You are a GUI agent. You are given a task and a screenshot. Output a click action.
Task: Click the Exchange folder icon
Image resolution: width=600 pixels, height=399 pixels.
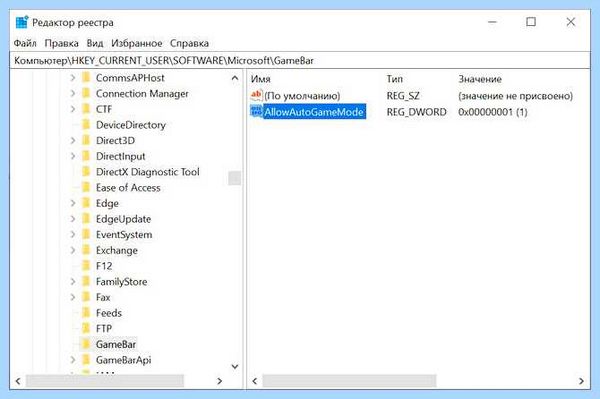coord(86,250)
